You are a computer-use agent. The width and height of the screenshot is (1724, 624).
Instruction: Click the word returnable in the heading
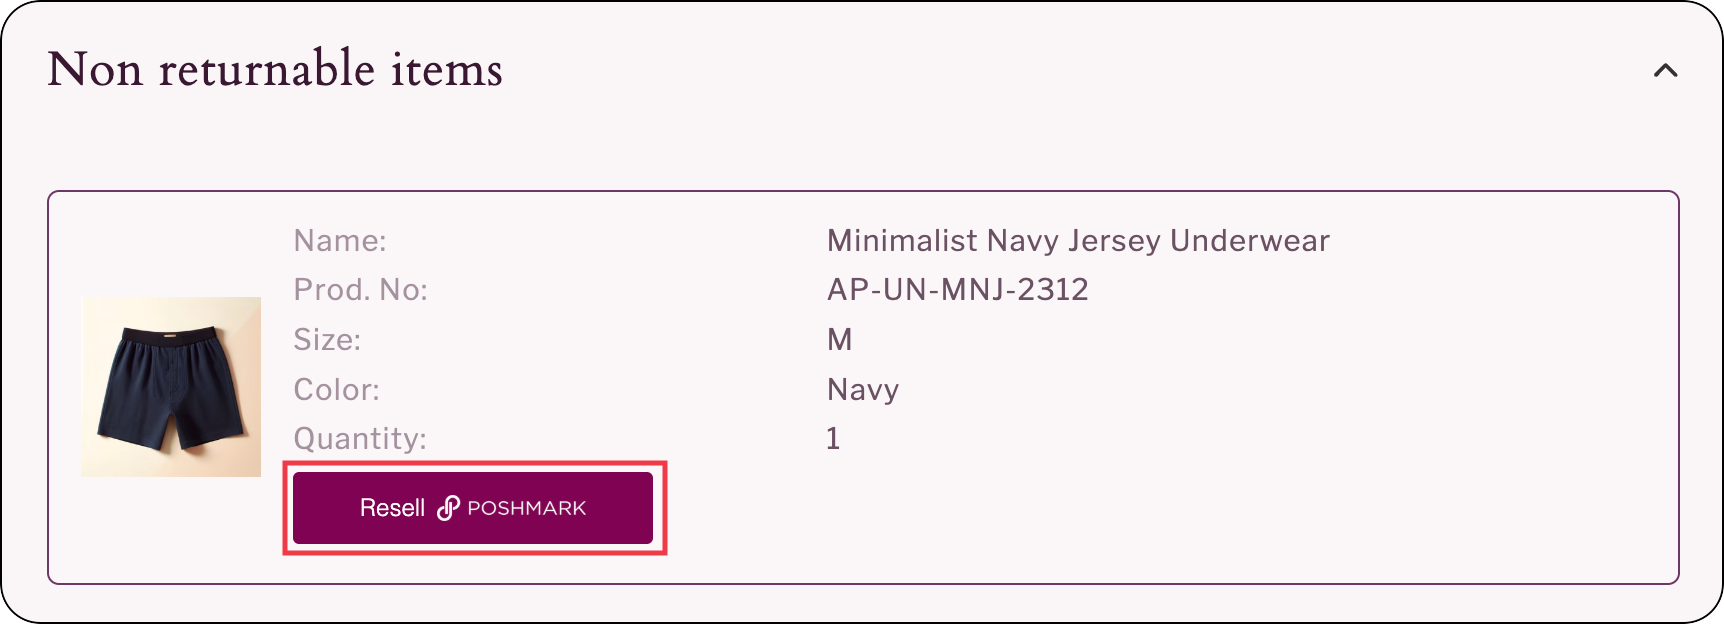[x=266, y=70]
